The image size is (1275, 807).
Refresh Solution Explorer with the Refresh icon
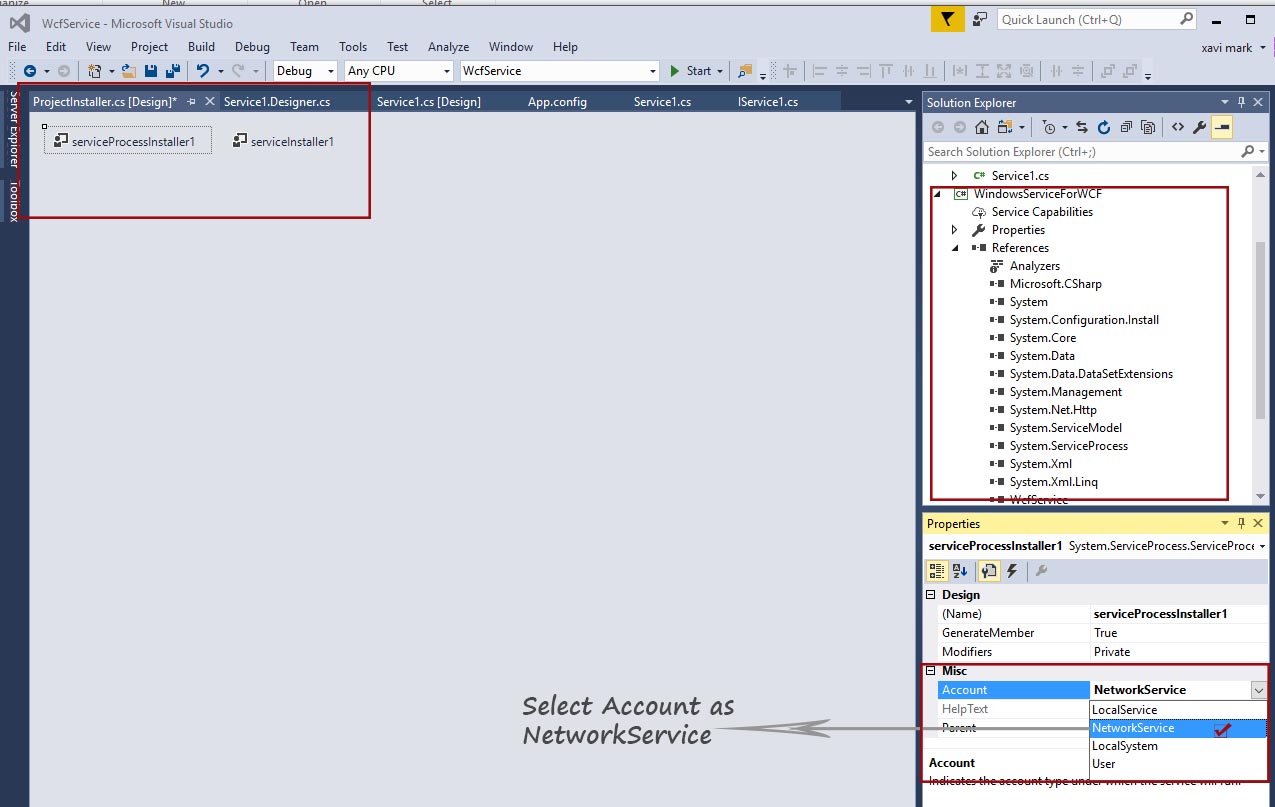[1104, 127]
